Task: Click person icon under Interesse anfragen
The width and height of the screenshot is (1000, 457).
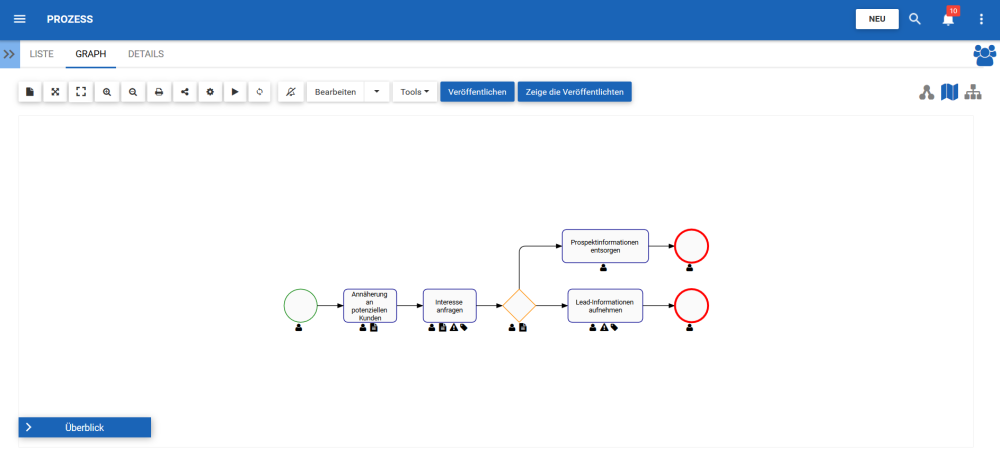Action: pyautogui.click(x=432, y=328)
